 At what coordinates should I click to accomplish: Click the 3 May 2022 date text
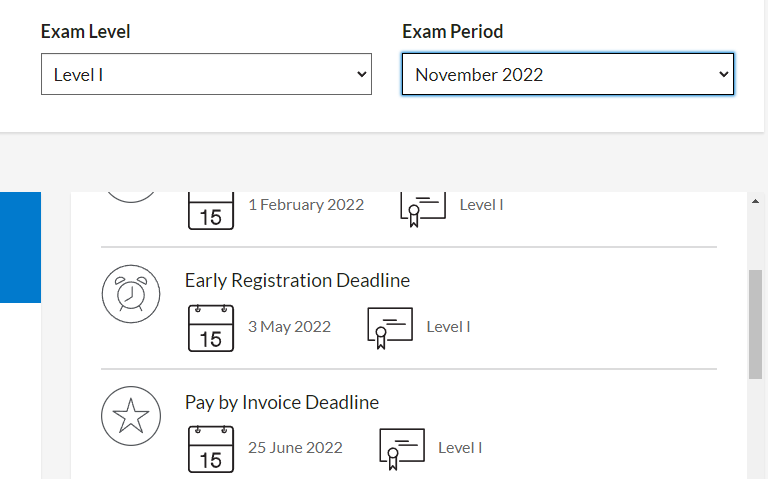coord(289,327)
